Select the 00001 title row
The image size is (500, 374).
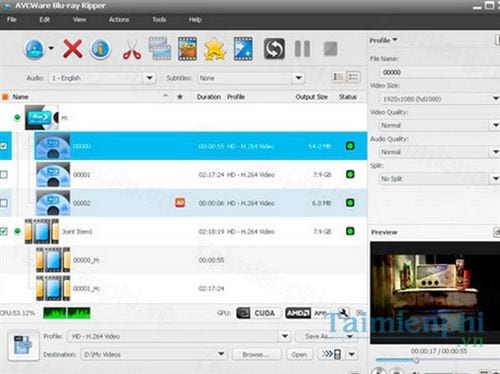pos(183,174)
